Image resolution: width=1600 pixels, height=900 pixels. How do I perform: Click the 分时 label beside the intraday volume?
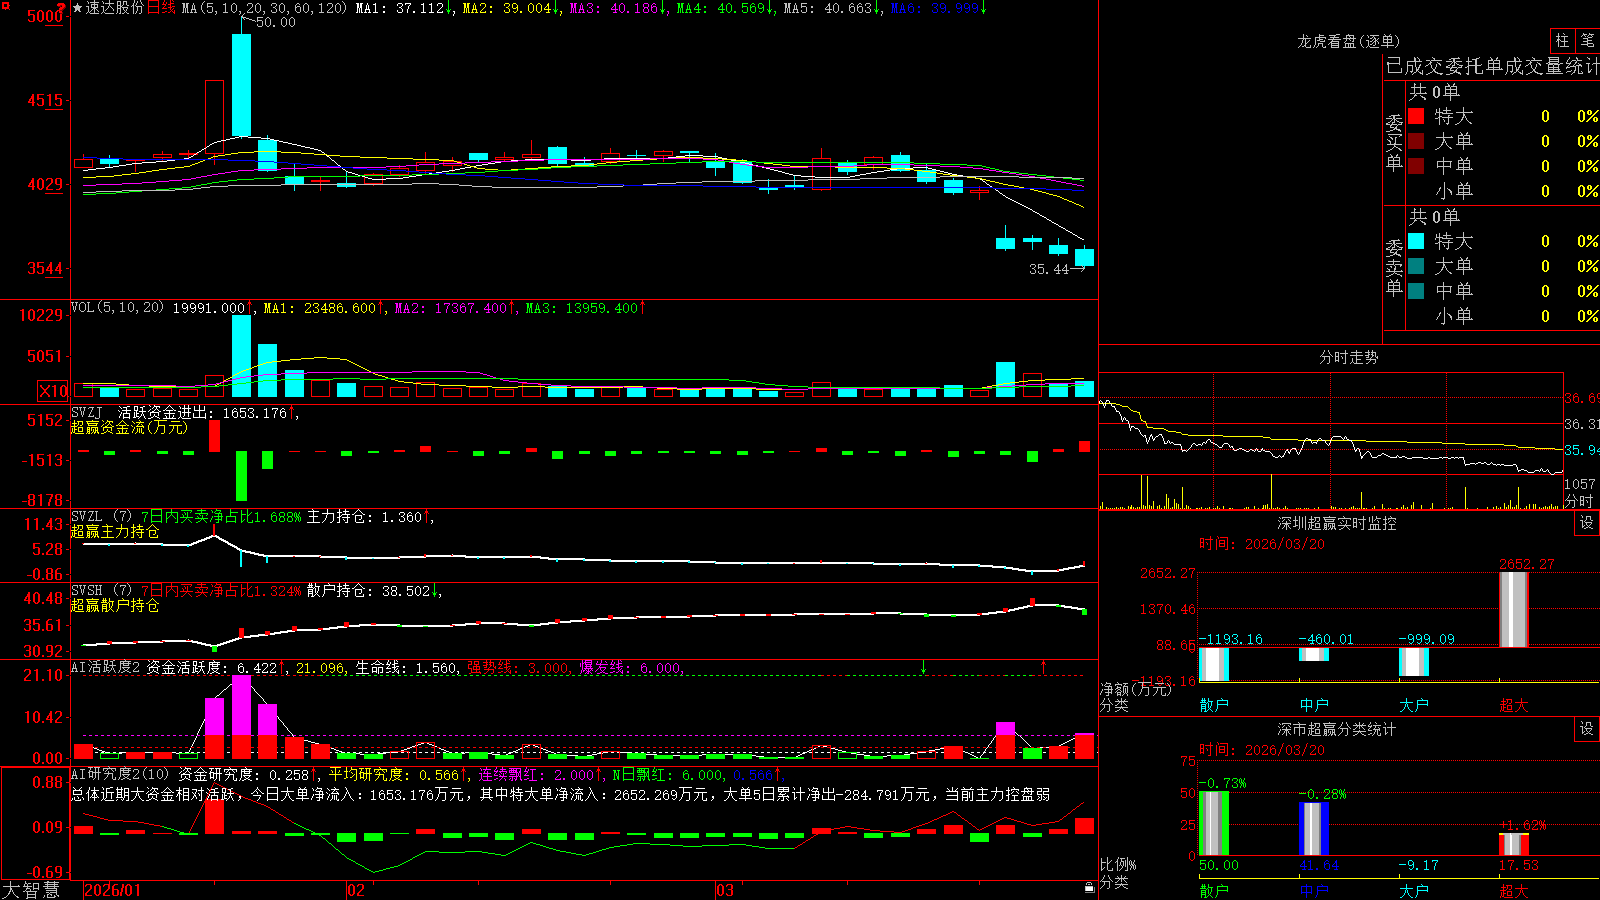click(1579, 500)
